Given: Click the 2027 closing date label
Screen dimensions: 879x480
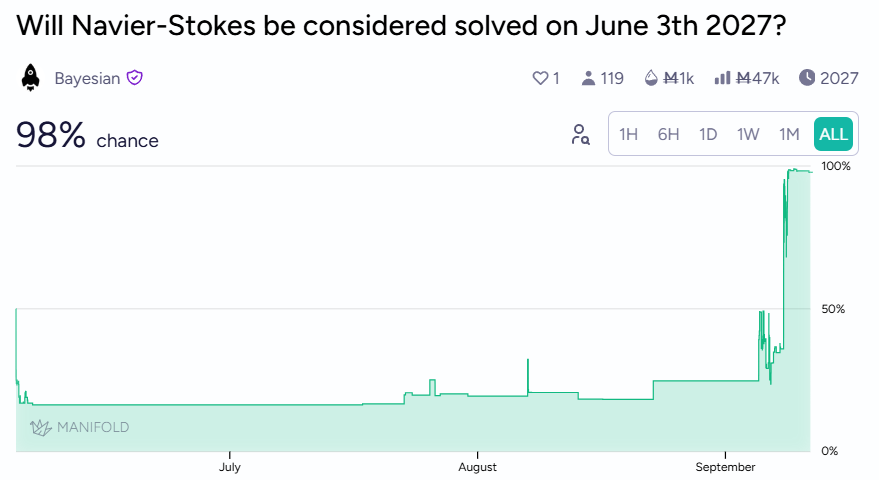Looking at the screenshot, I should [x=839, y=78].
